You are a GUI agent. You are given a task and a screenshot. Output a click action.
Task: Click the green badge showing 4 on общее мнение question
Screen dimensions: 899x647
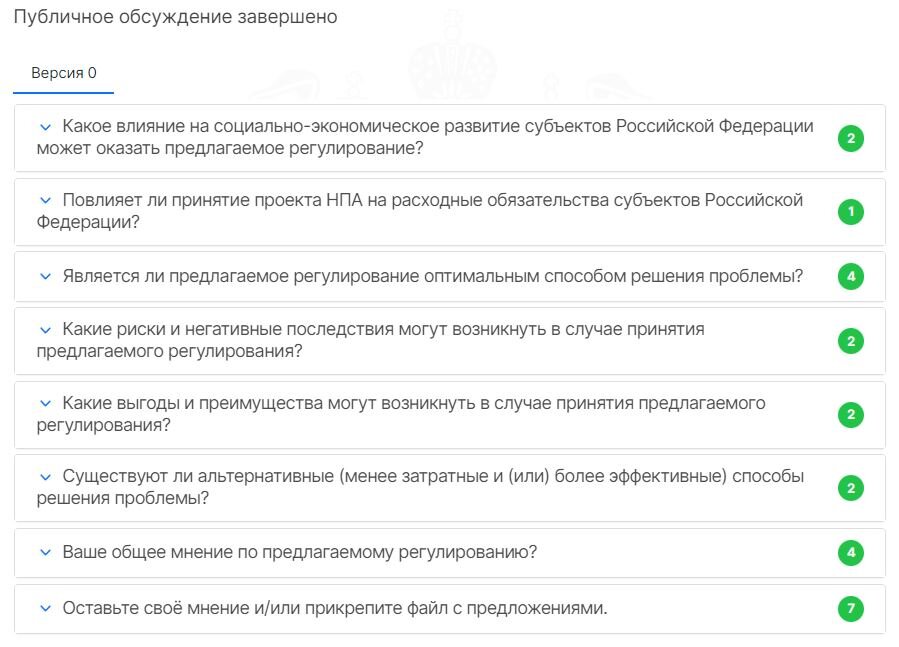tap(850, 551)
